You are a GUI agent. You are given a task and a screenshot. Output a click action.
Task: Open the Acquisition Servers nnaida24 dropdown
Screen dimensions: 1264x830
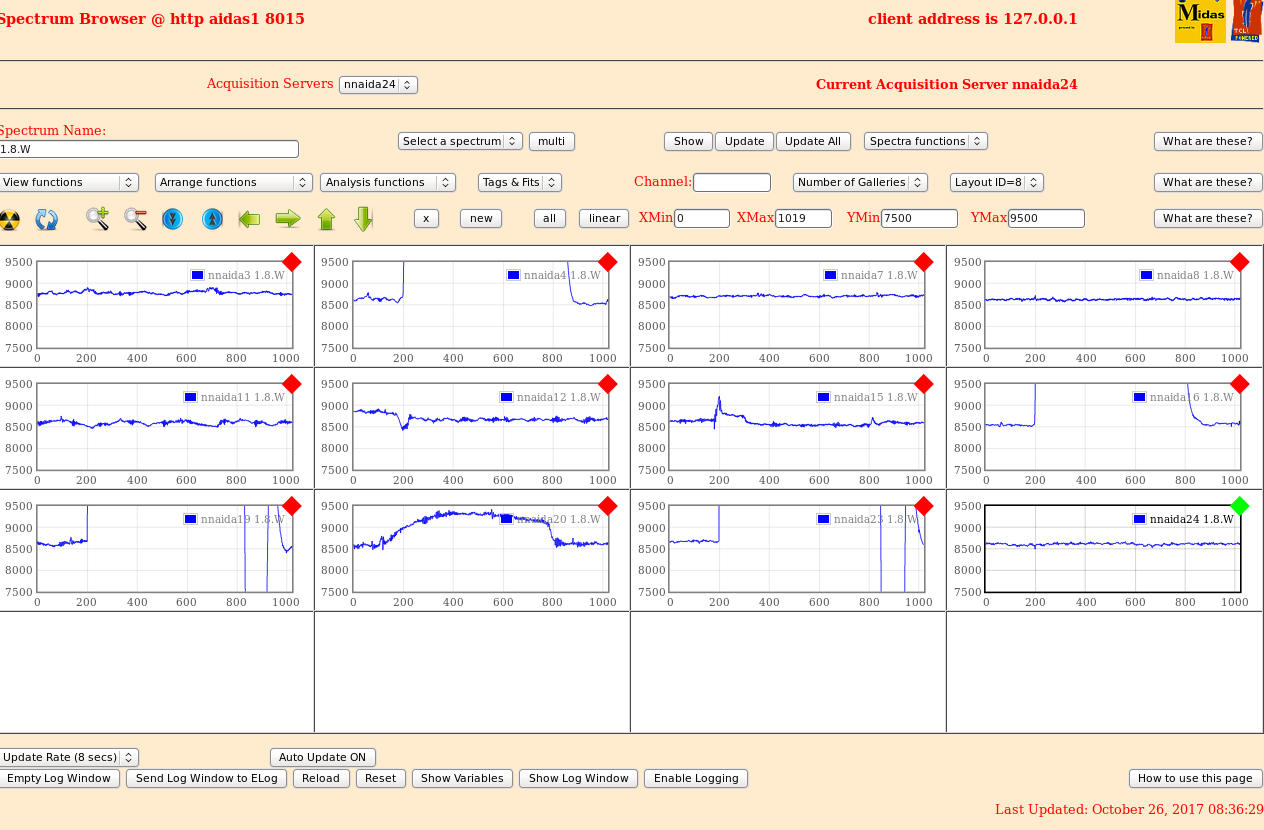[378, 85]
